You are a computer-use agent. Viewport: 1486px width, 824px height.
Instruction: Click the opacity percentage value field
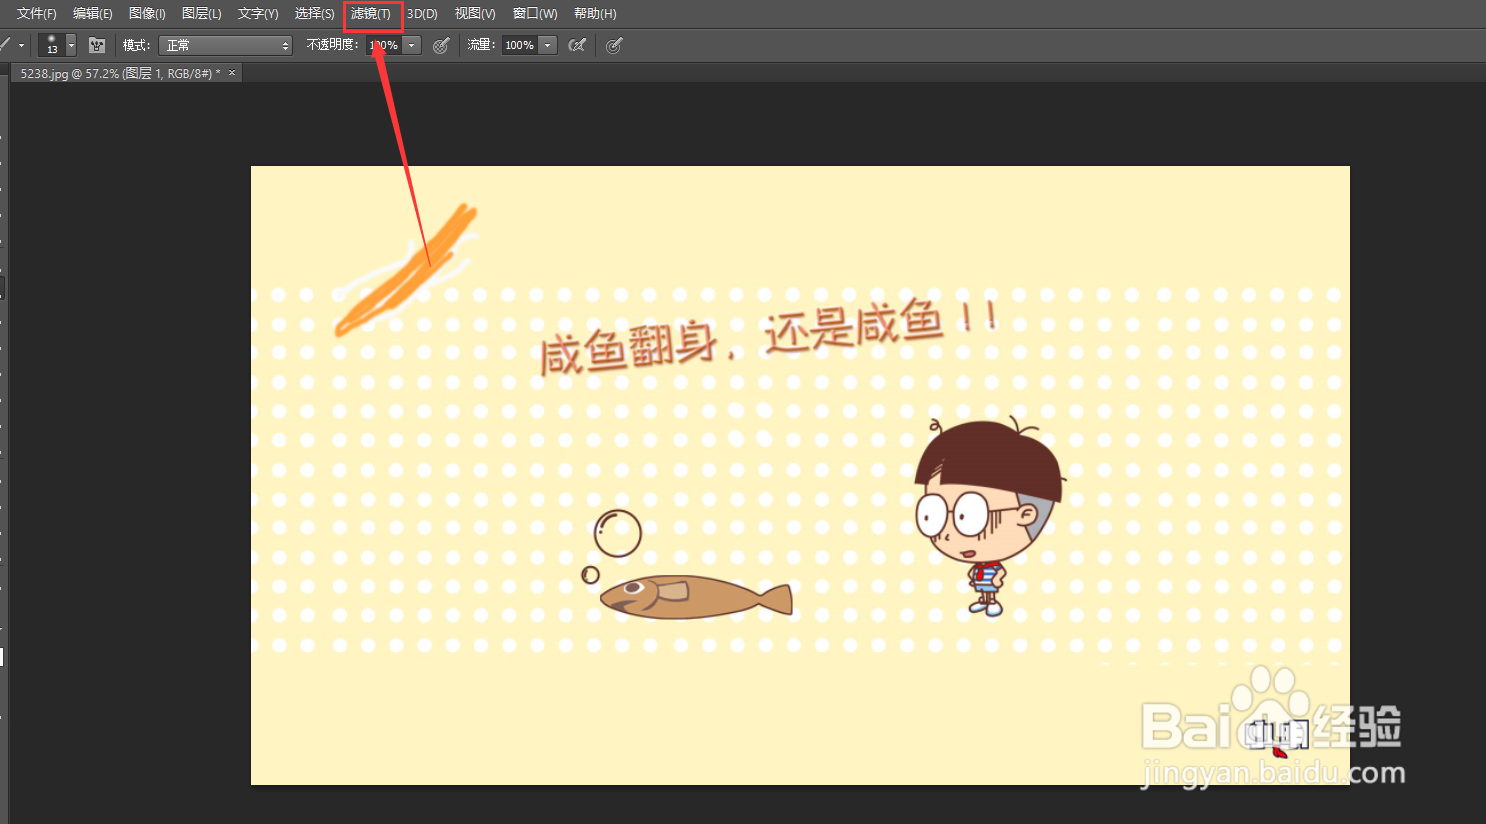(383, 44)
